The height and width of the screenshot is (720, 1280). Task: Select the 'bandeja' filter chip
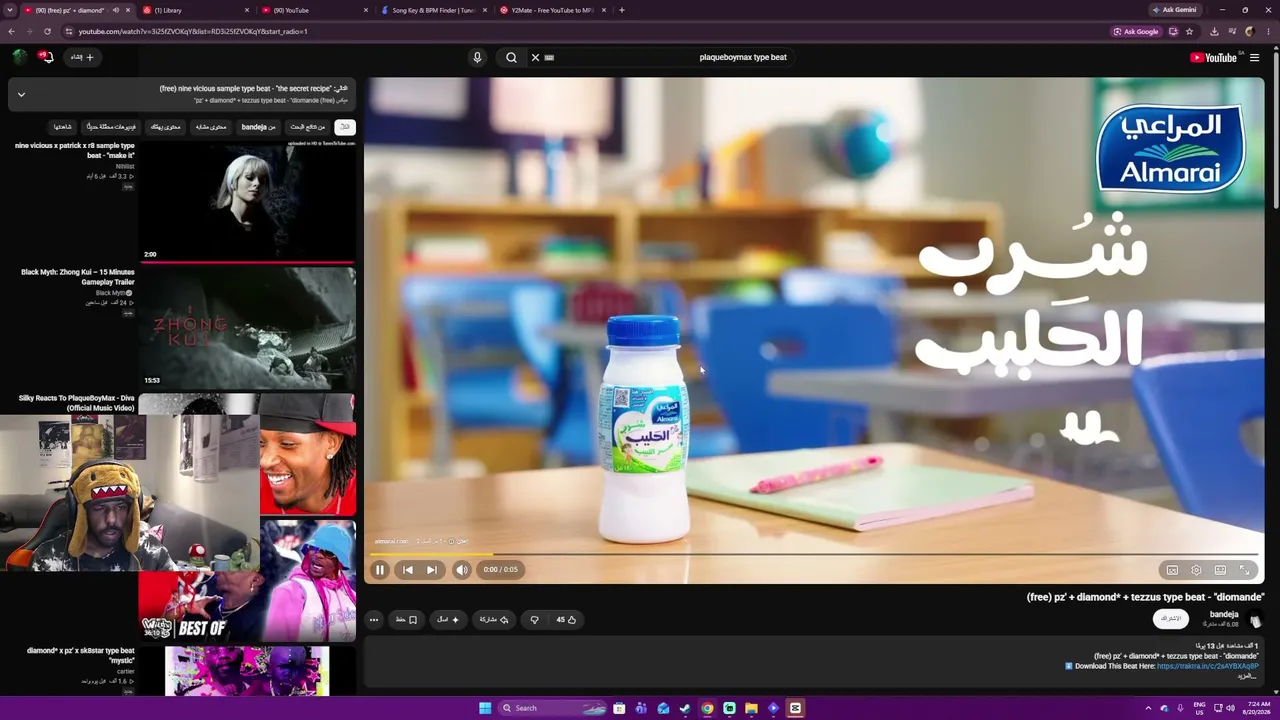pos(258,127)
